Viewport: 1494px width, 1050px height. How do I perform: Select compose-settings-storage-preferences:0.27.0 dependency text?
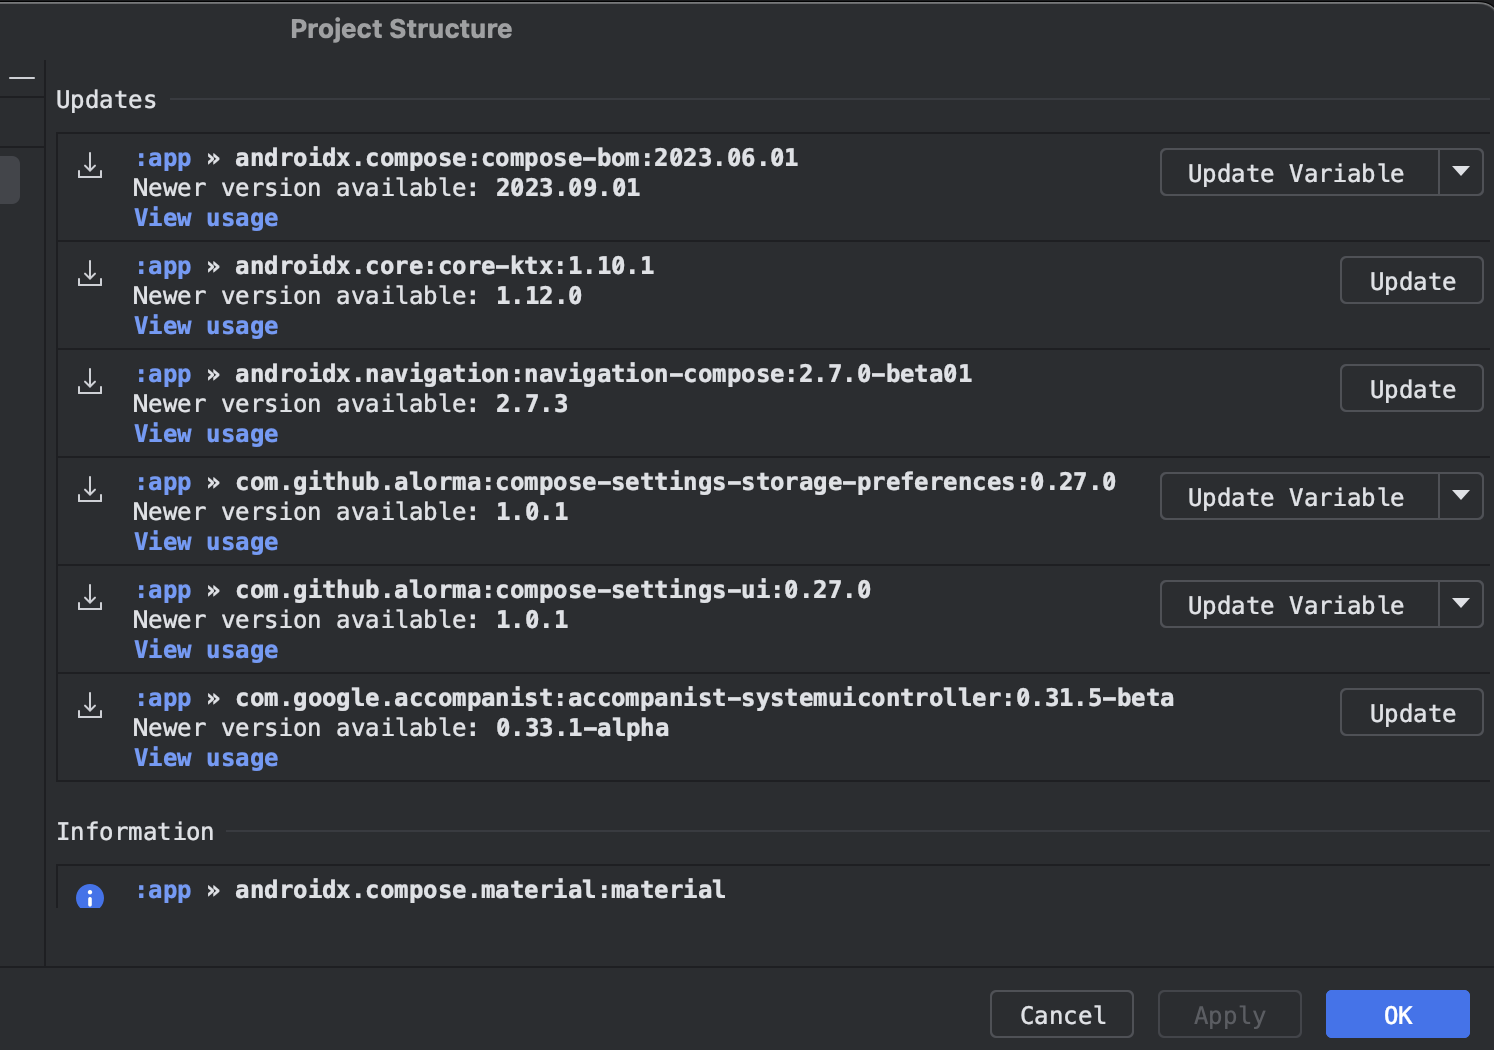[675, 482]
